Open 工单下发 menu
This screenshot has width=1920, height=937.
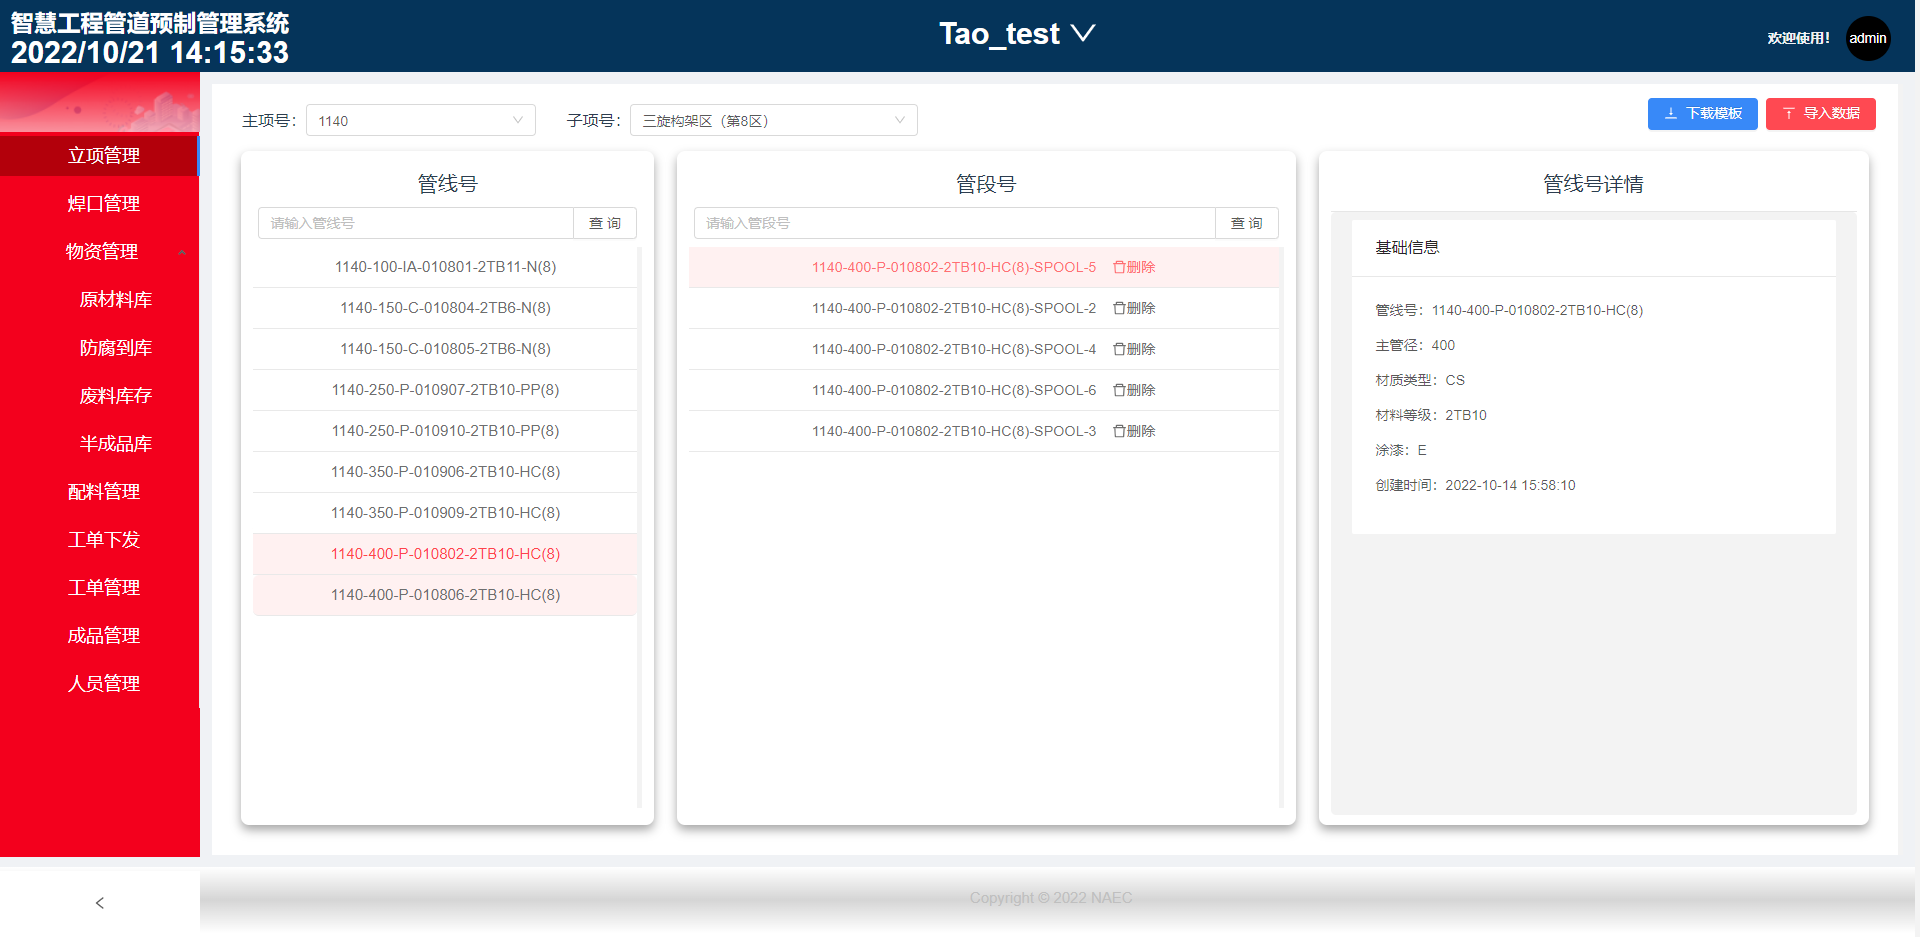[x=100, y=539]
